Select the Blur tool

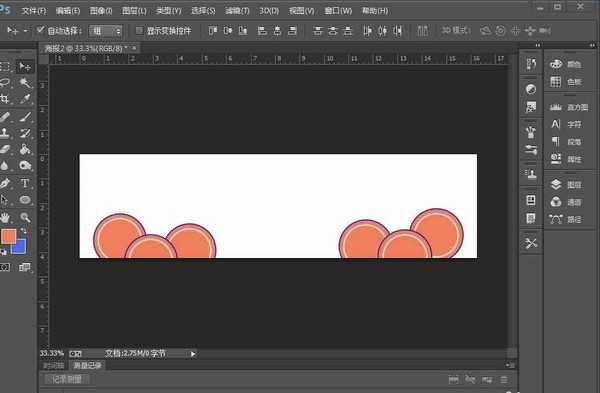(5, 165)
